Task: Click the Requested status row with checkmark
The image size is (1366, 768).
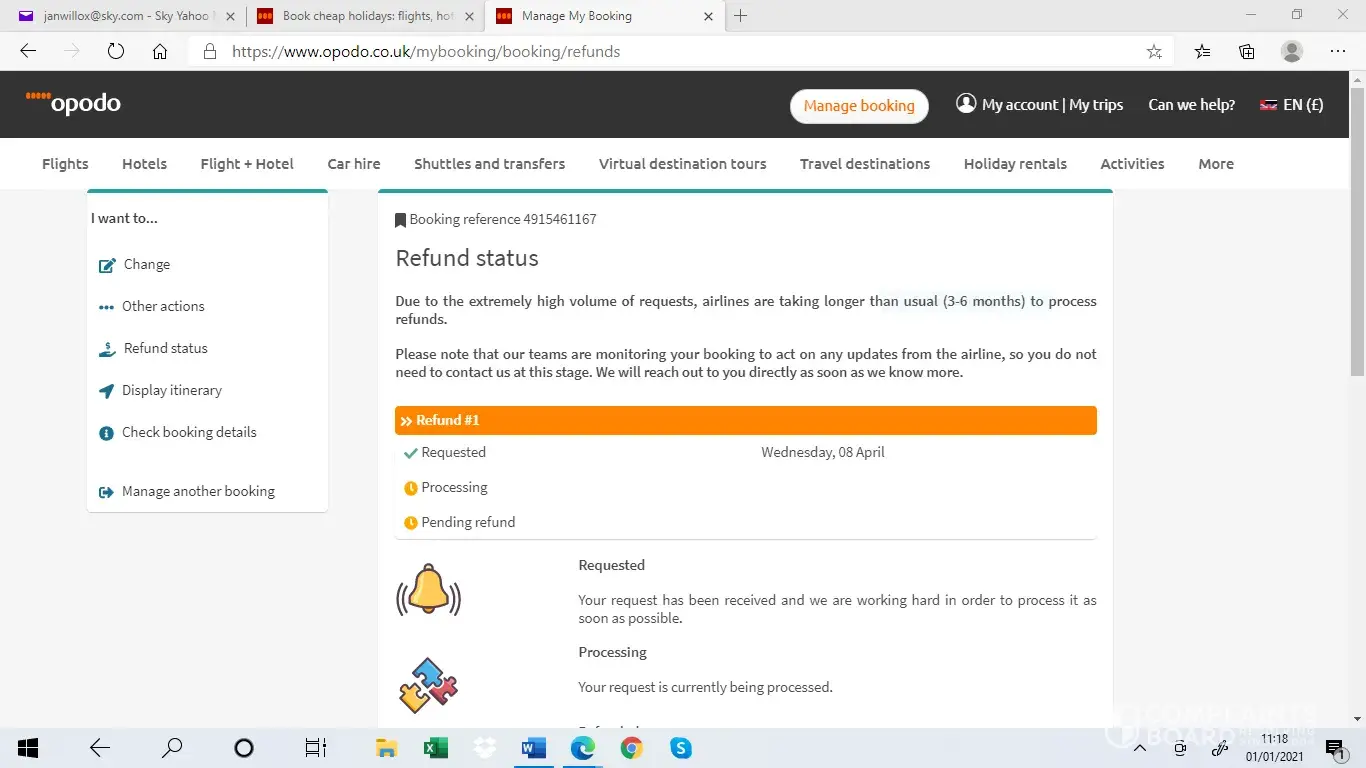Action: pyautogui.click(x=746, y=452)
